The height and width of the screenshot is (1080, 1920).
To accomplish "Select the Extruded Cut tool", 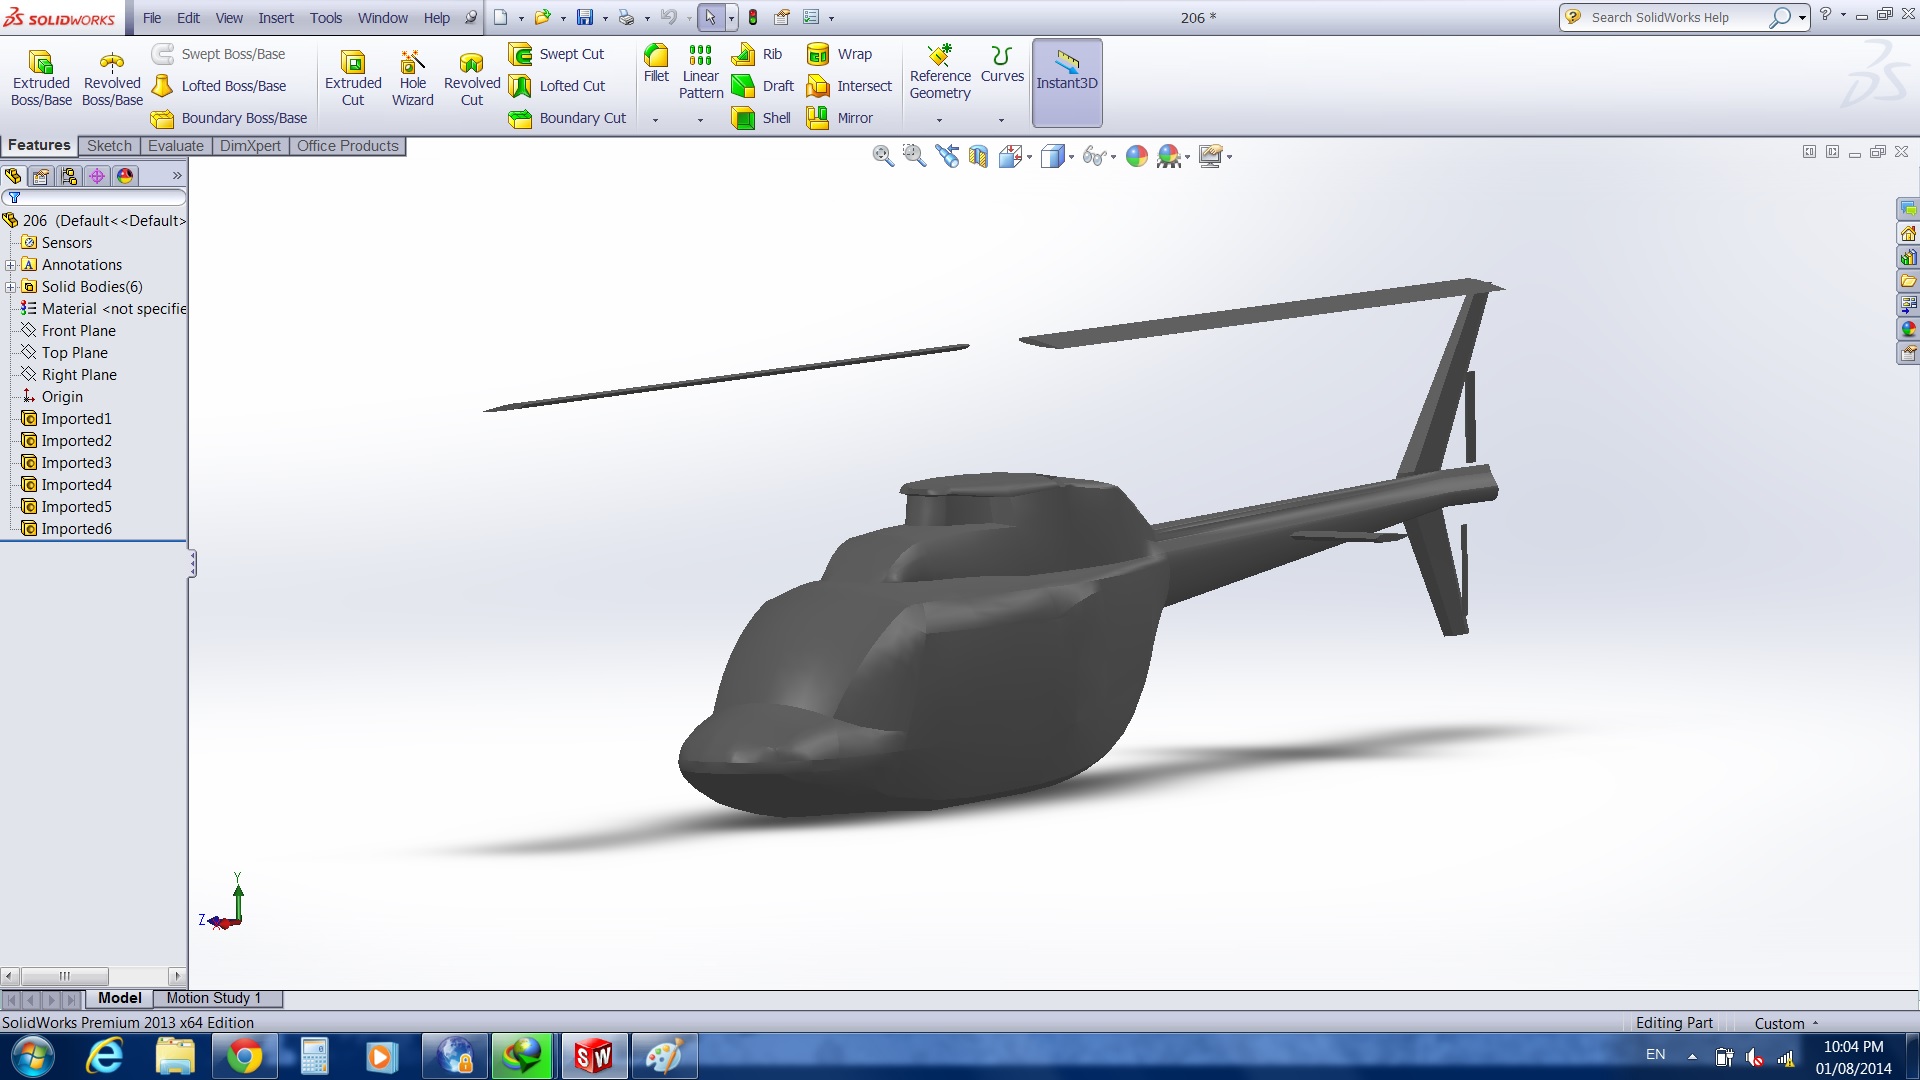I will pos(353,78).
